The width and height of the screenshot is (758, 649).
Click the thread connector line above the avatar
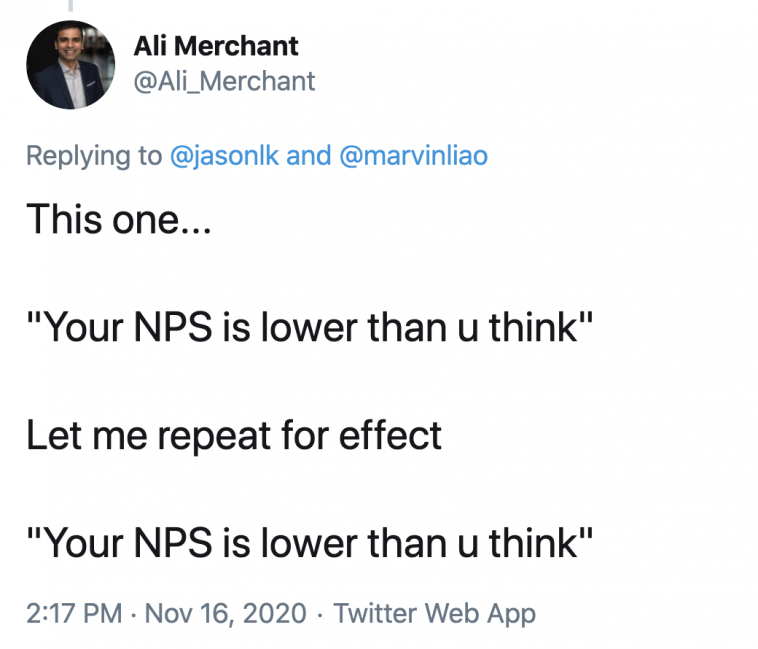70,5
